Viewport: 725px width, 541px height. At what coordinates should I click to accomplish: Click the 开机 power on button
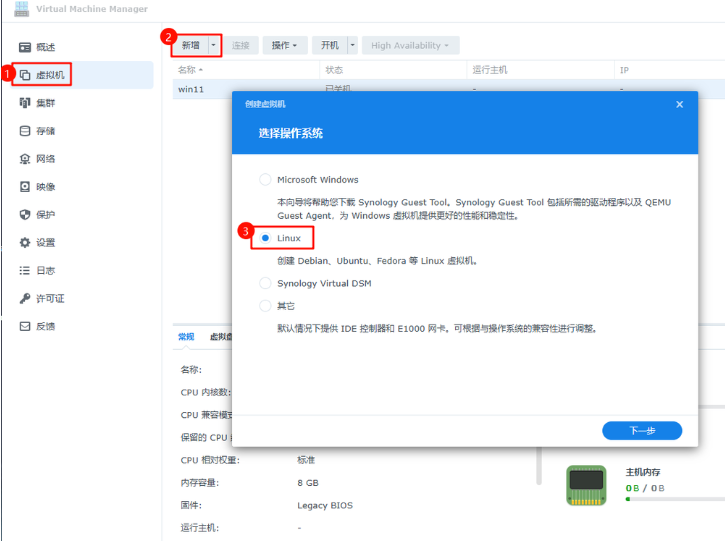[x=330, y=45]
